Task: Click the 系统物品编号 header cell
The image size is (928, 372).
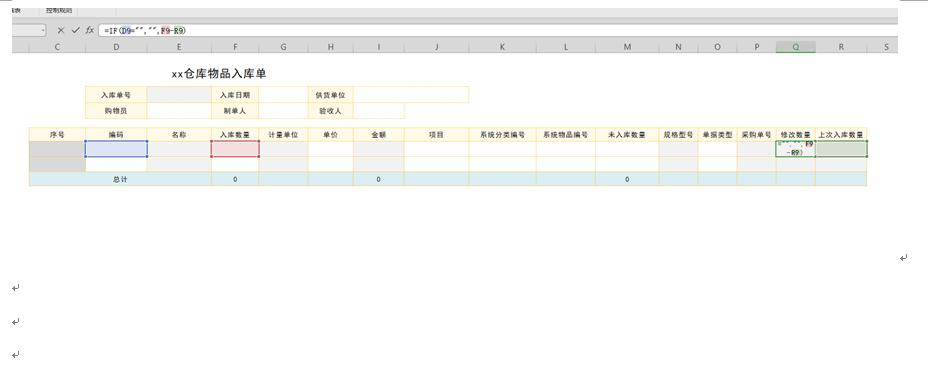Action: click(566, 134)
